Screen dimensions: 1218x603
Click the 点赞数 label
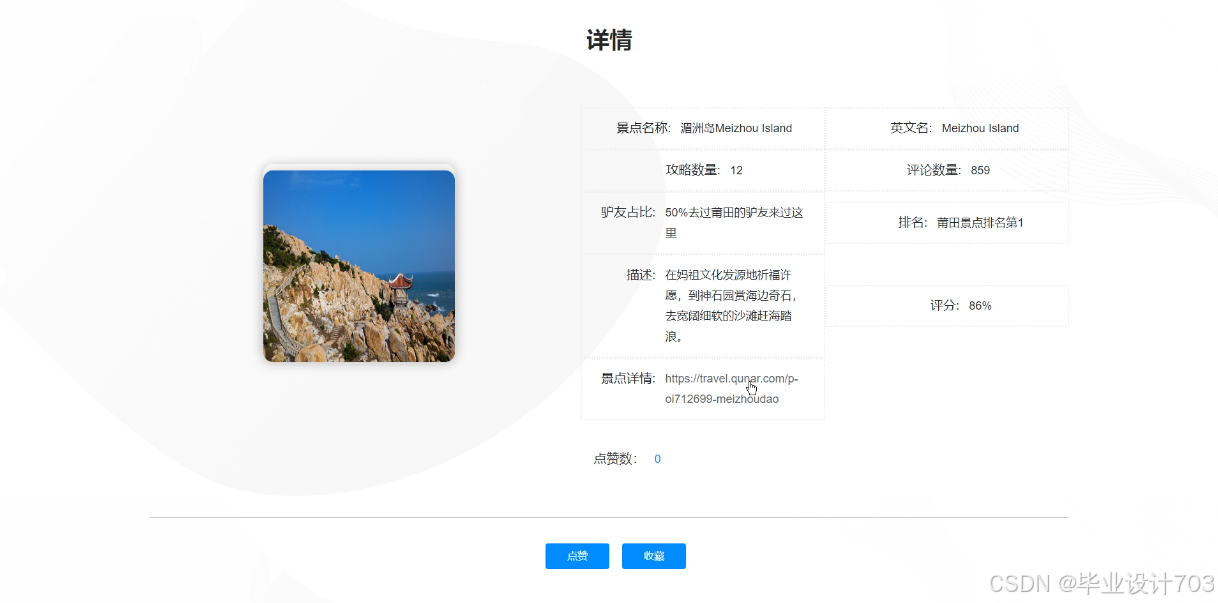click(x=616, y=459)
